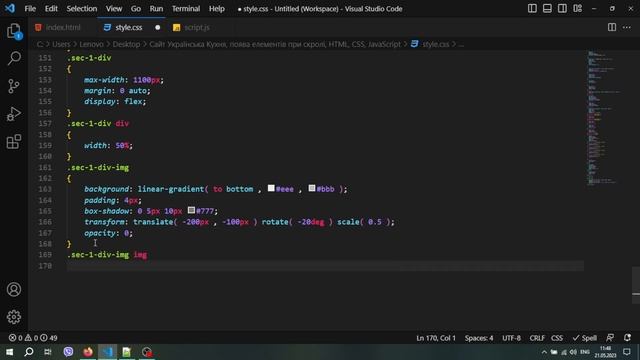The height and width of the screenshot is (360, 640).
Task: Open the Accounts menu icon
Action: pyautogui.click(x=14, y=289)
